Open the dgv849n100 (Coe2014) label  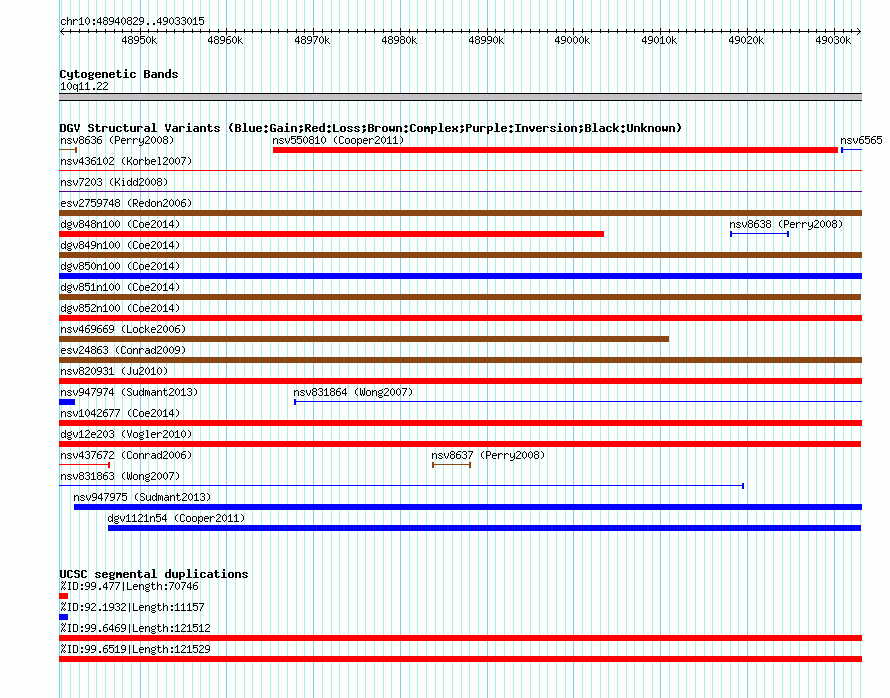point(120,245)
